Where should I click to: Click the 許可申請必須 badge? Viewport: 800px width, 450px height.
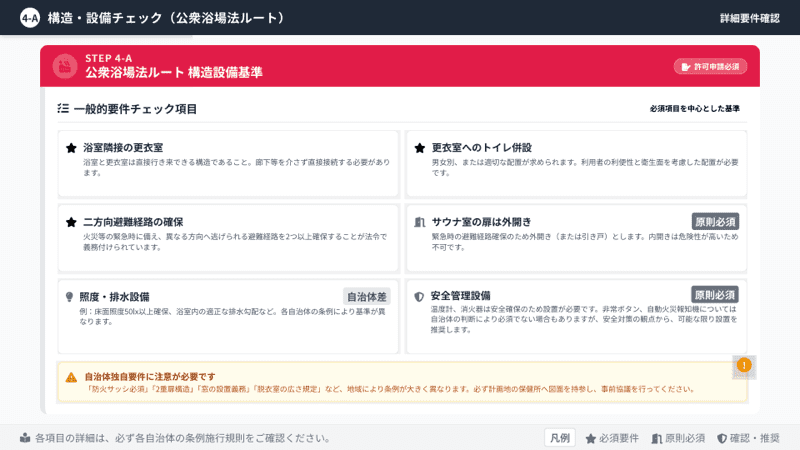[x=710, y=67]
